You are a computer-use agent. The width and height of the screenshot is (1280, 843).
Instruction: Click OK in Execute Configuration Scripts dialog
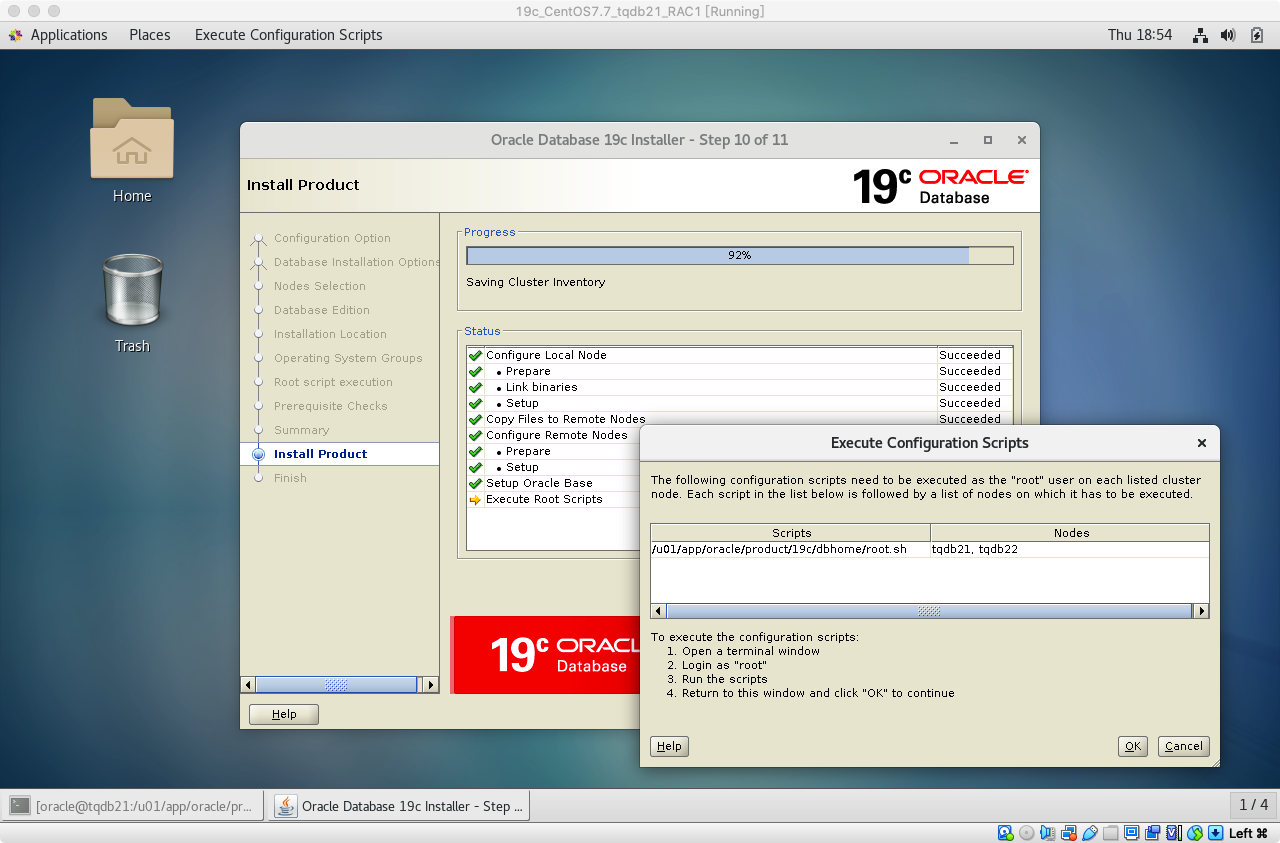pos(1132,746)
